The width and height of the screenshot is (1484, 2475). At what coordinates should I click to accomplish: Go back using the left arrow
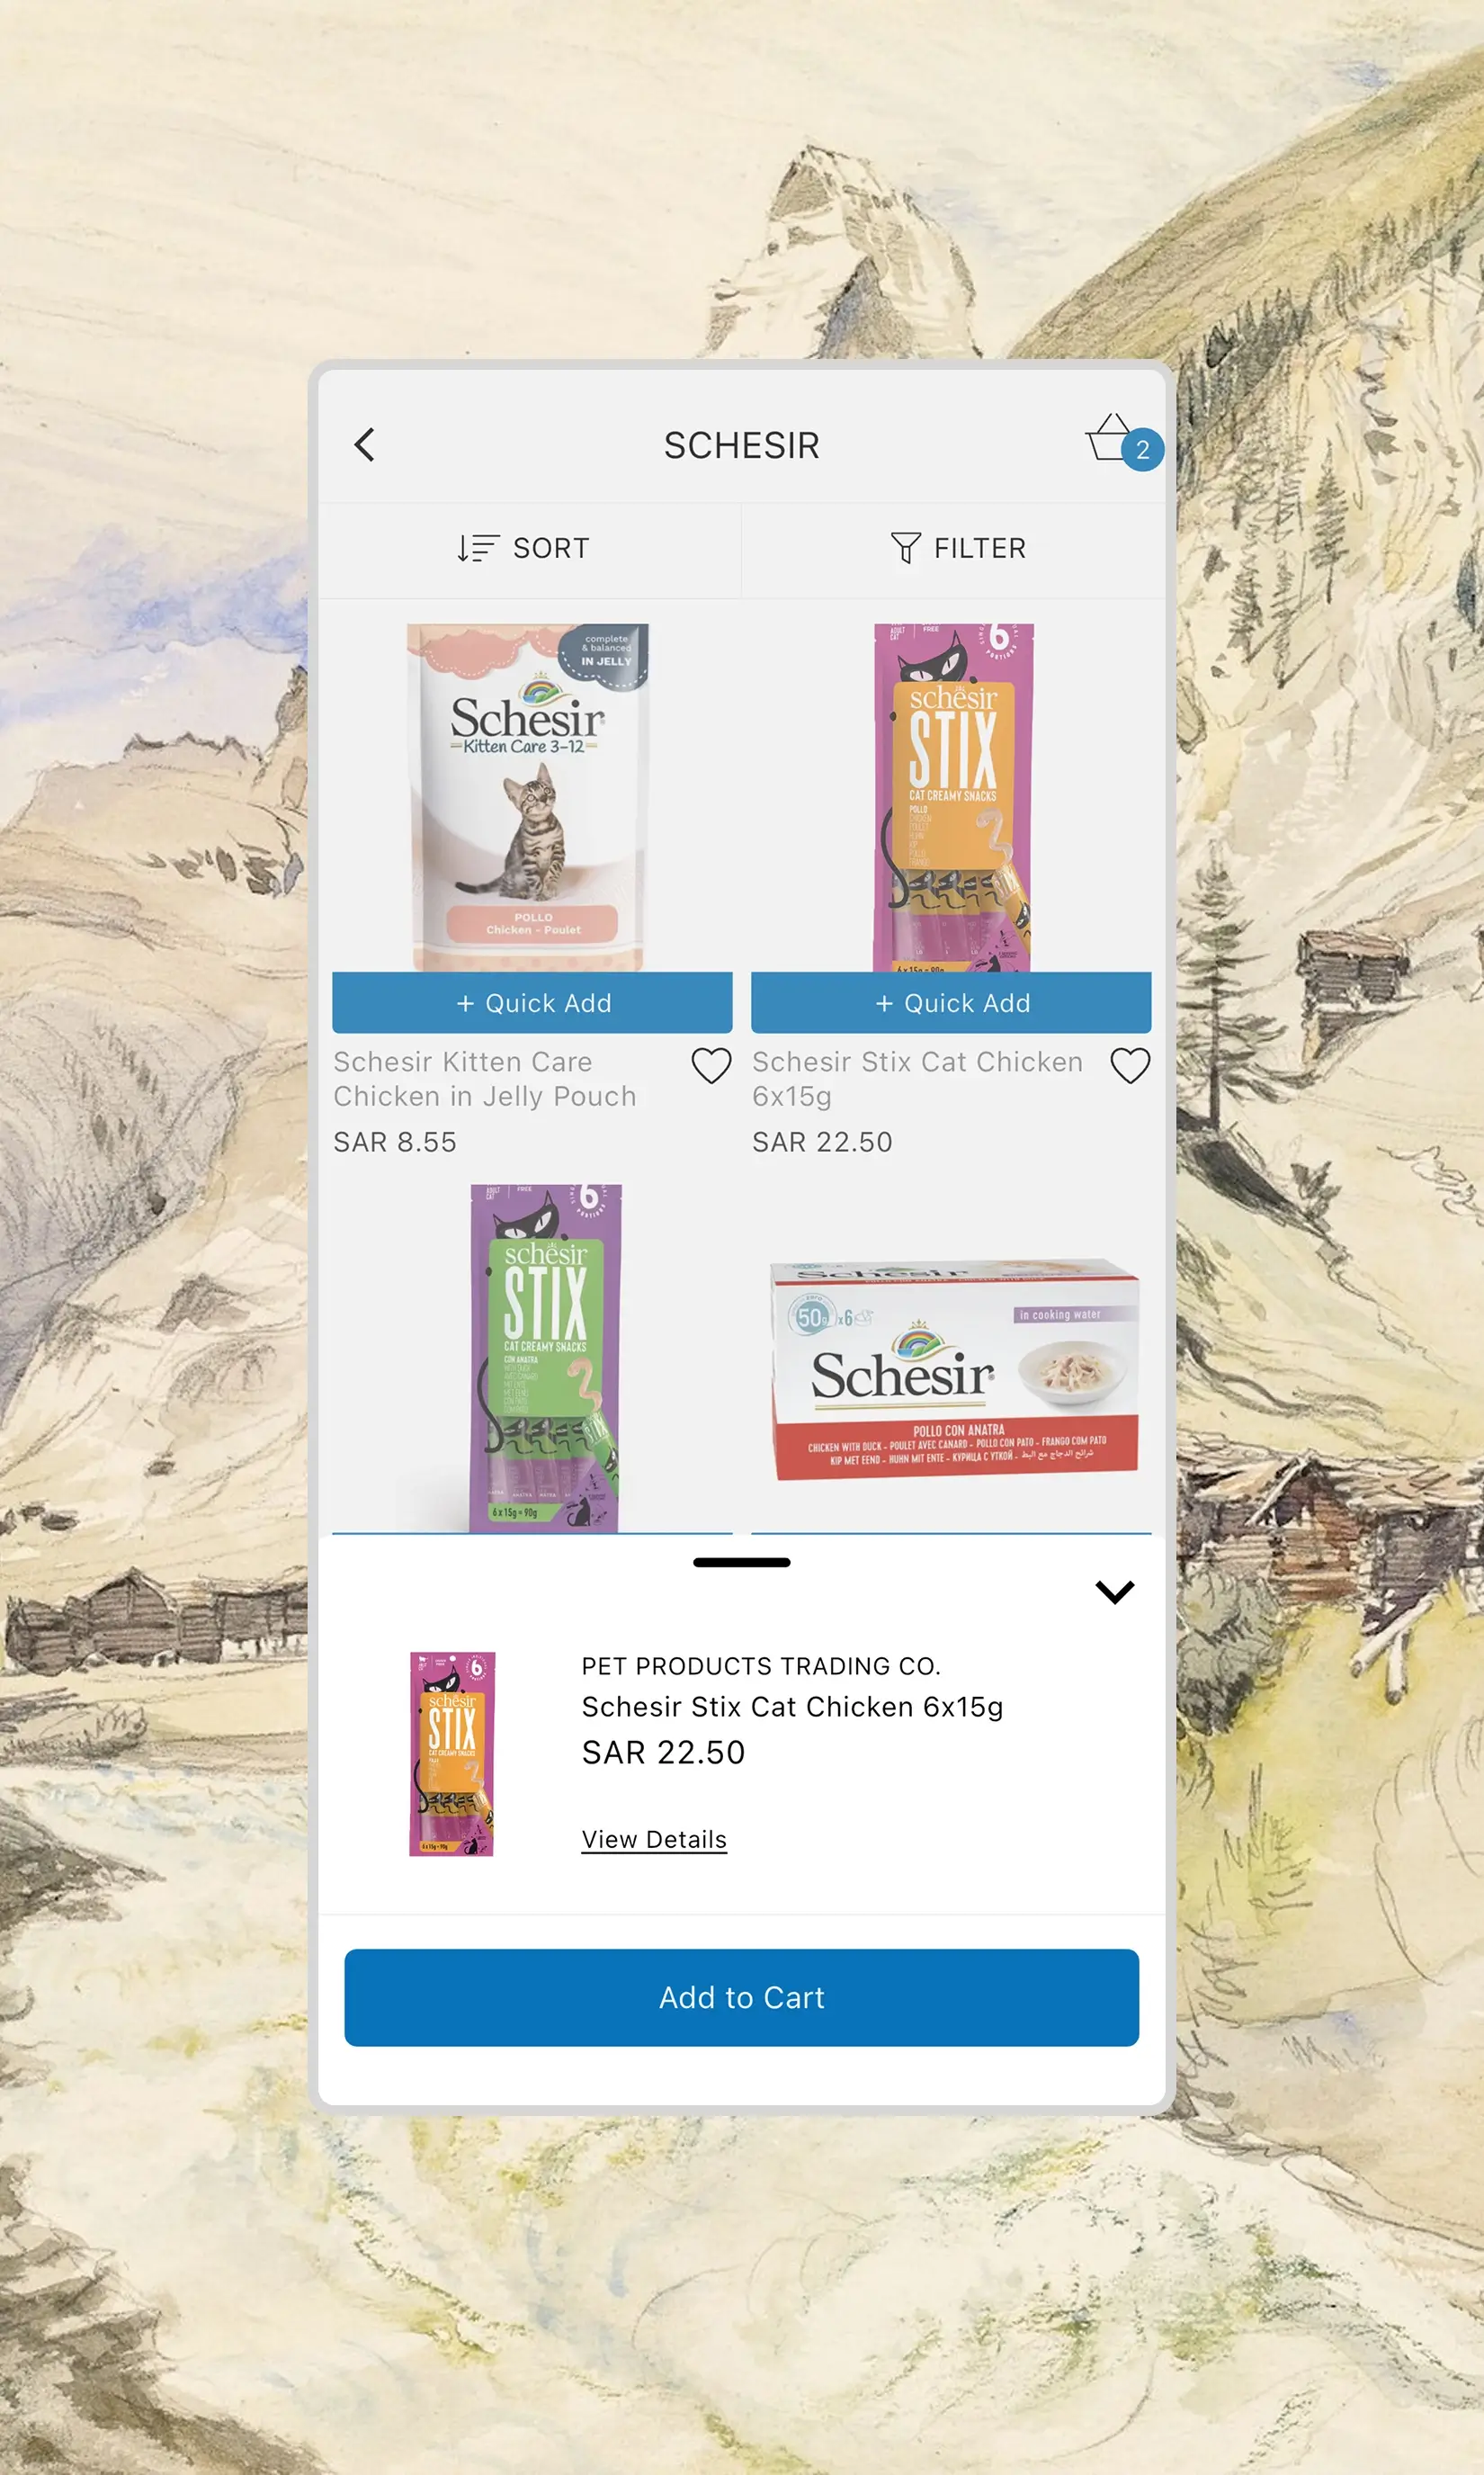pyautogui.click(x=365, y=445)
